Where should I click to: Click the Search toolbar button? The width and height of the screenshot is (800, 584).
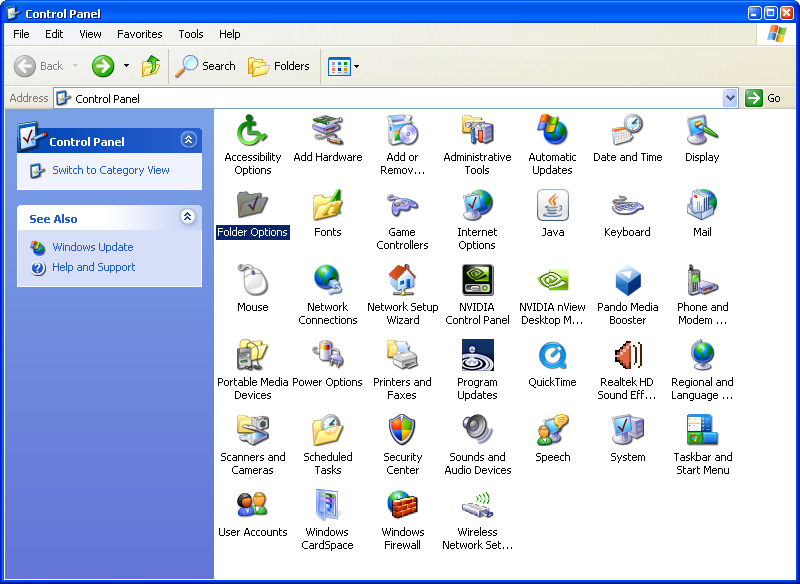pyautogui.click(x=205, y=66)
